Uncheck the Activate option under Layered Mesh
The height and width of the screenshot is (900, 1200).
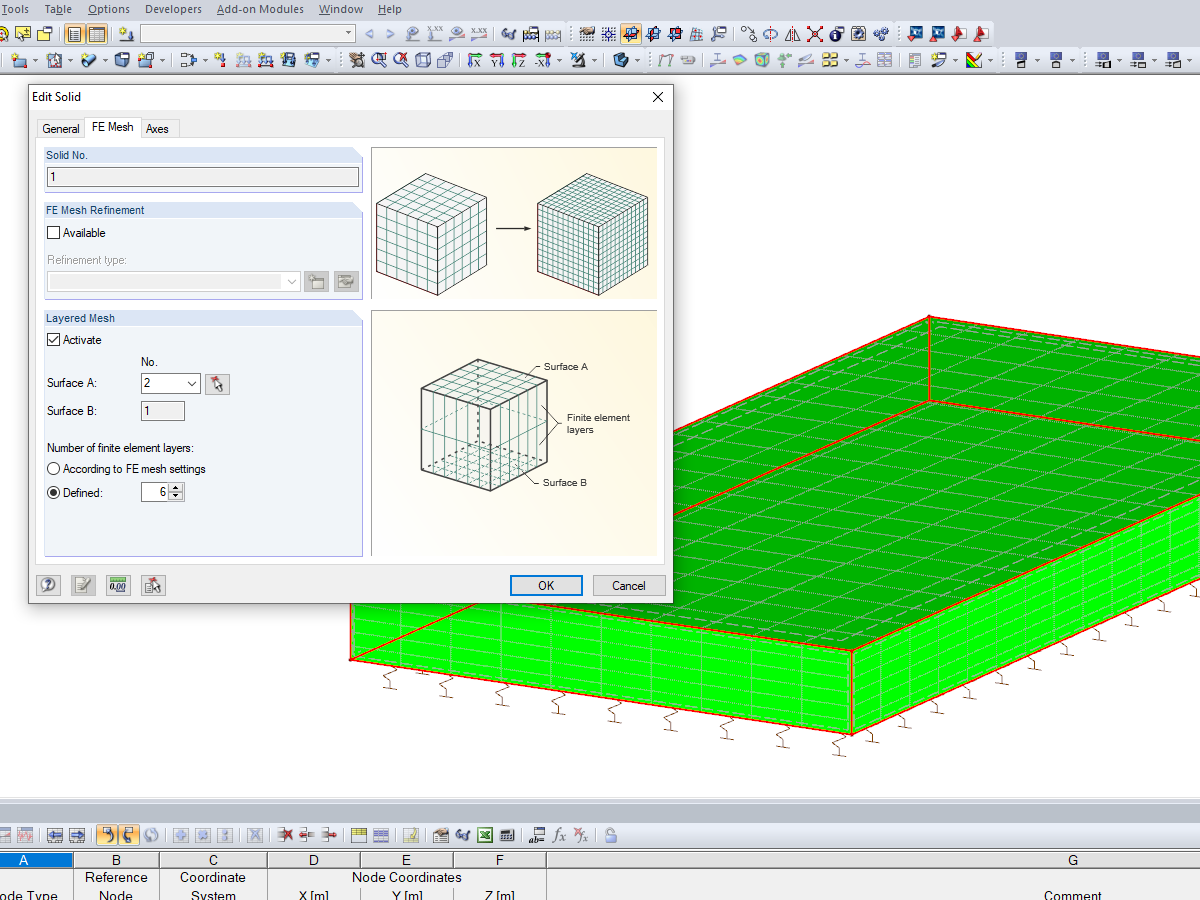point(53,340)
